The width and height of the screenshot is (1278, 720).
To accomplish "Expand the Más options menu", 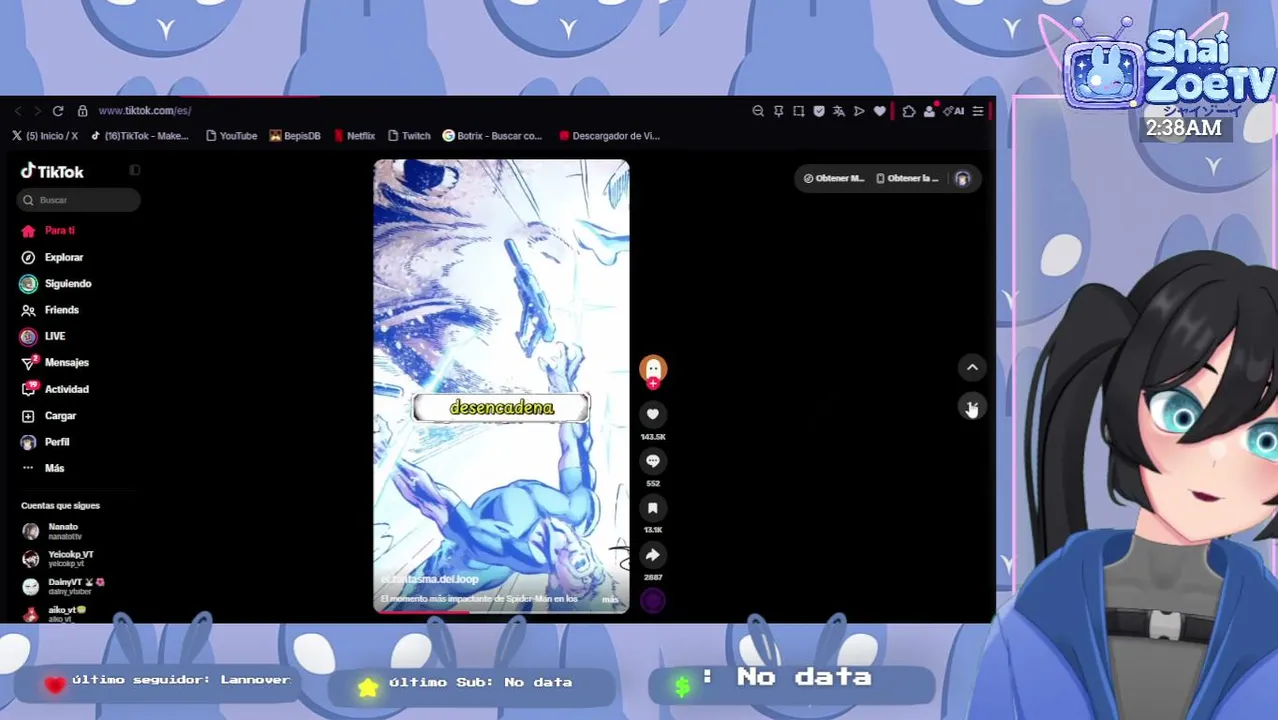I will (43, 468).
